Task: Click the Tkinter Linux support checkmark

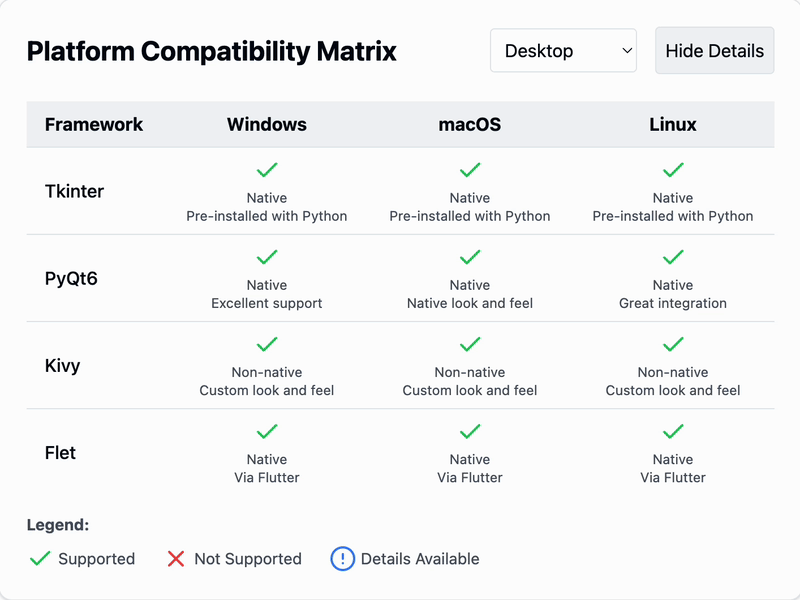Action: click(673, 171)
